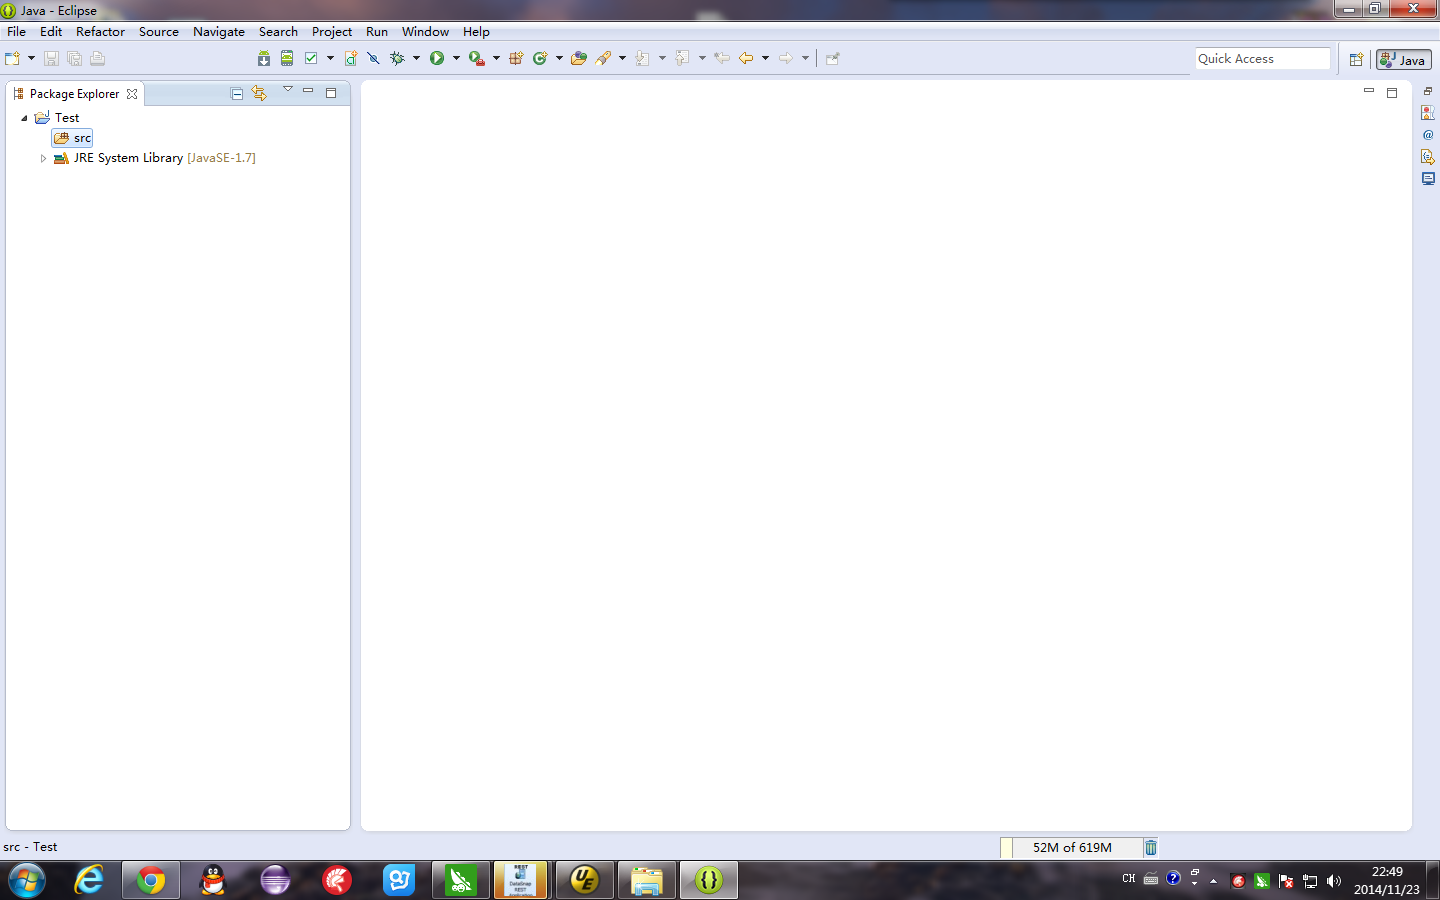This screenshot has height=900, width=1440.
Task: Switch to the Java perspective button
Action: 1404,60
